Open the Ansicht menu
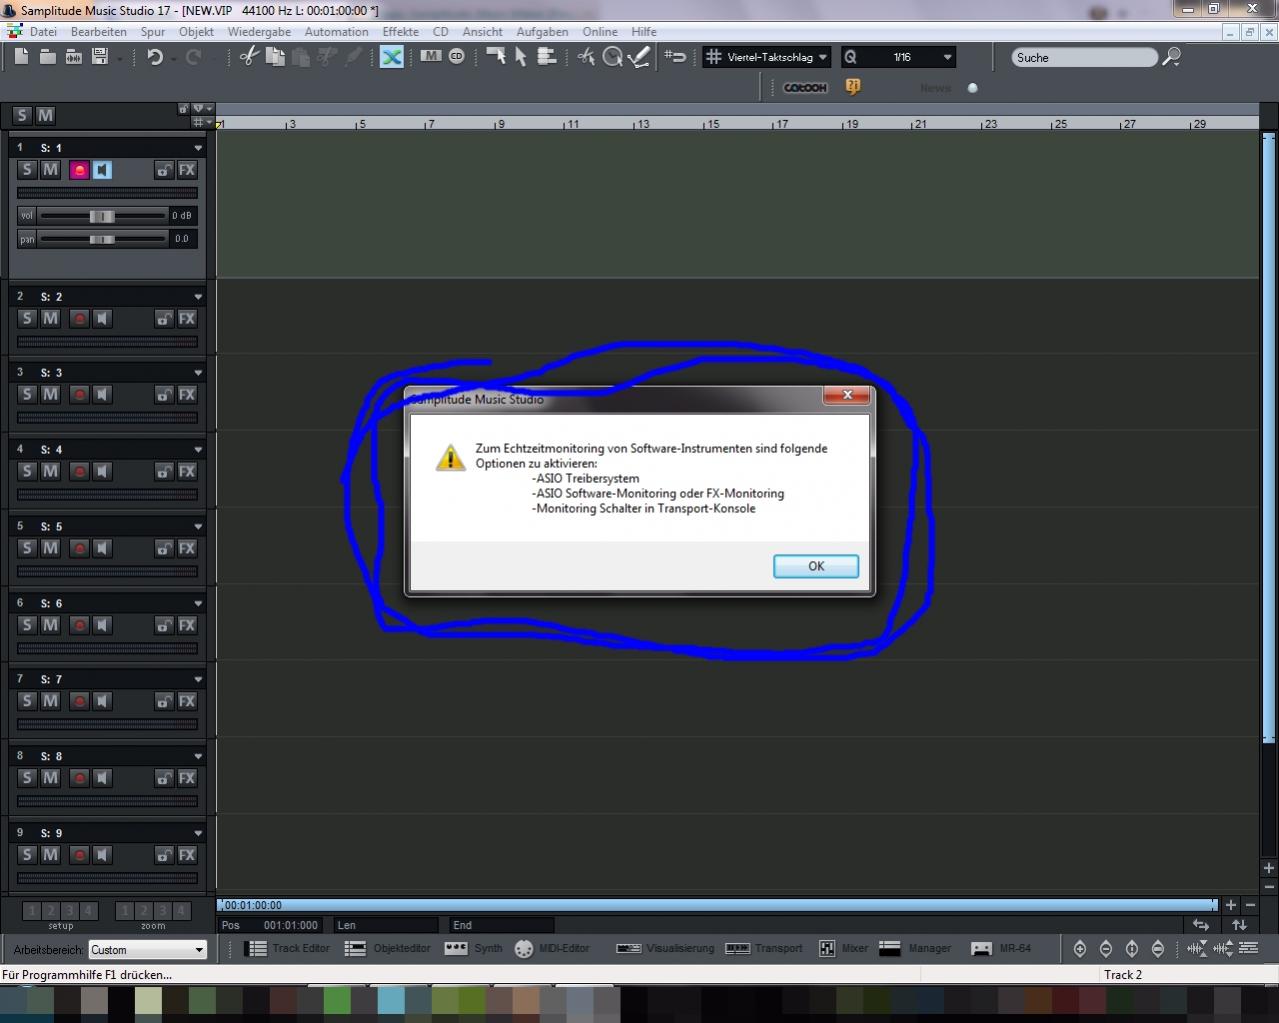 pyautogui.click(x=482, y=32)
